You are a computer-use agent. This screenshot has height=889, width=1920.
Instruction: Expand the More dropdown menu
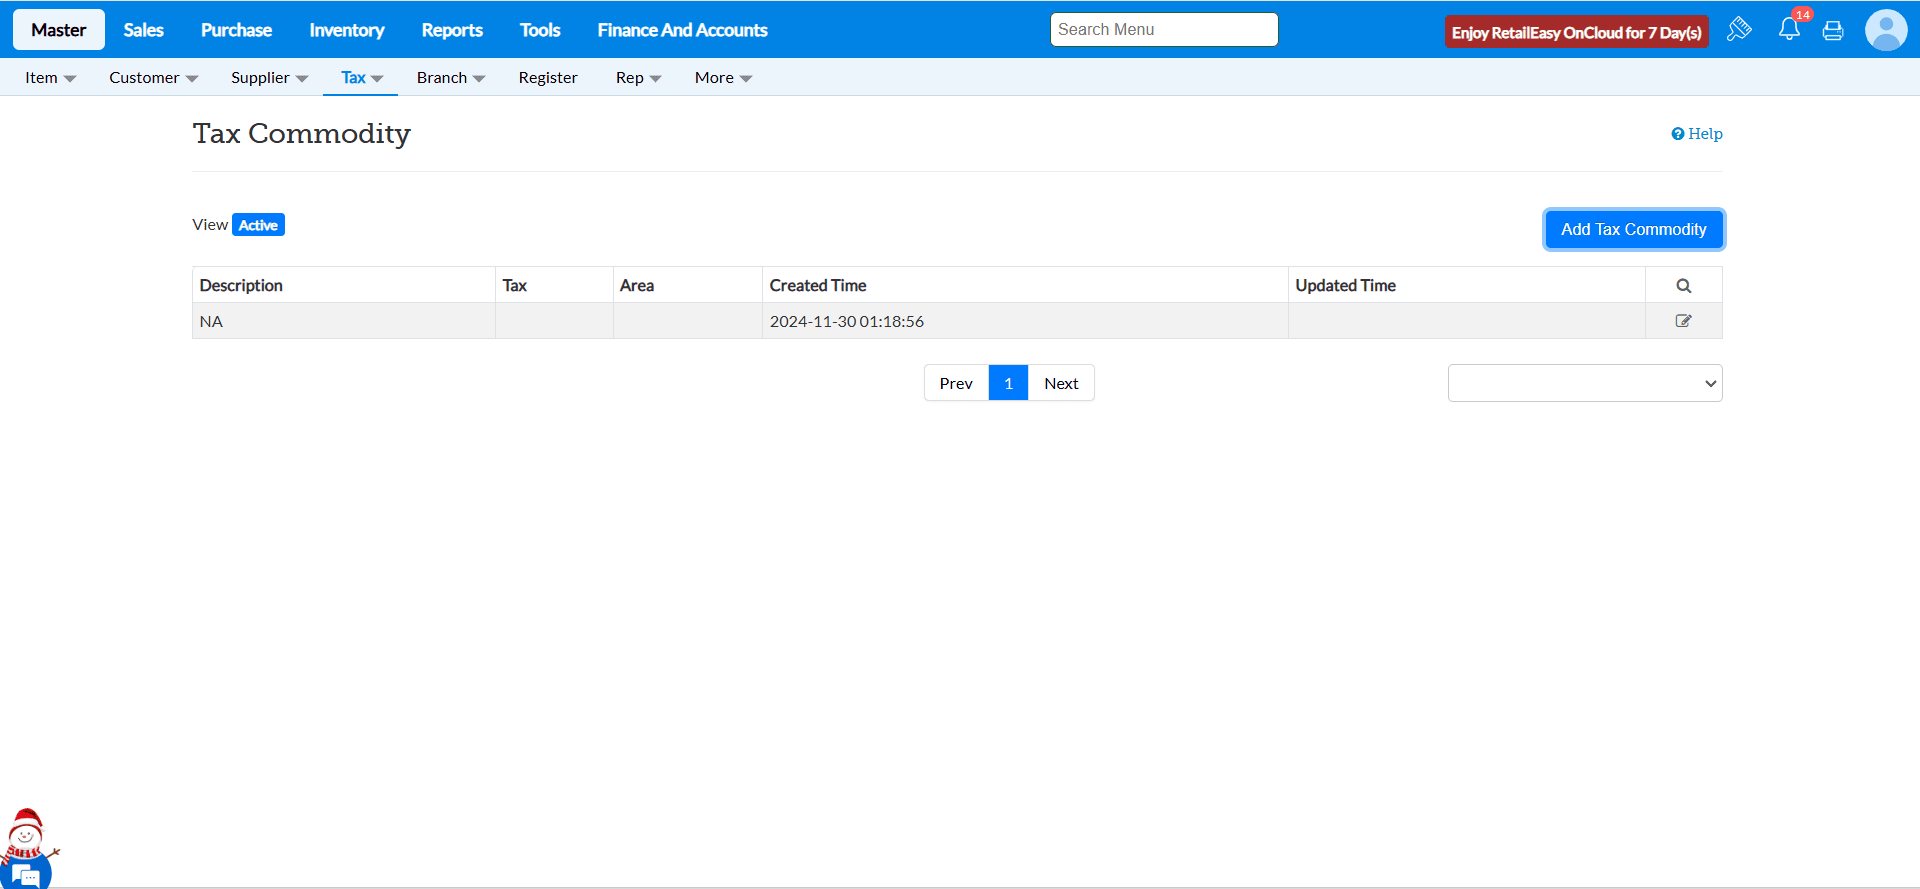coord(723,78)
